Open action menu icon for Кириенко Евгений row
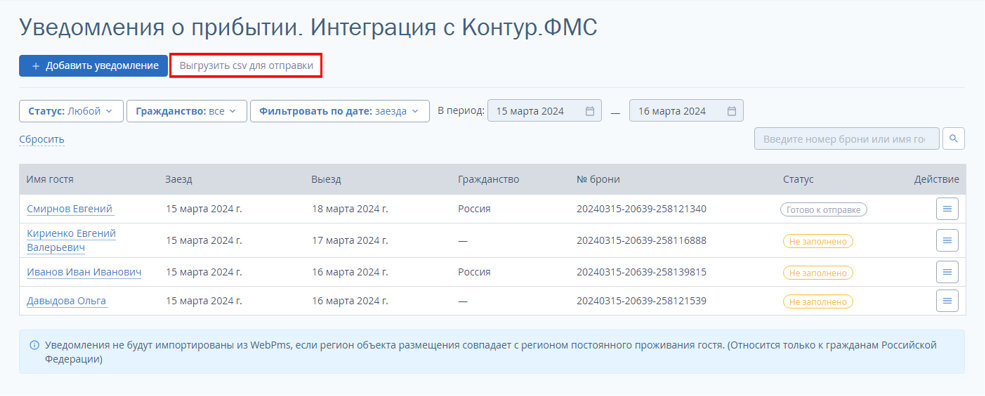The width and height of the screenshot is (985, 396). (947, 240)
